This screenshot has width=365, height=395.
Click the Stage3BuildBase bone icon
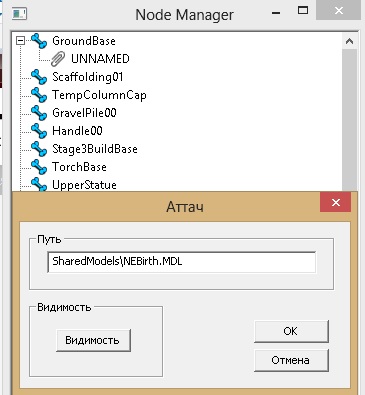point(39,149)
